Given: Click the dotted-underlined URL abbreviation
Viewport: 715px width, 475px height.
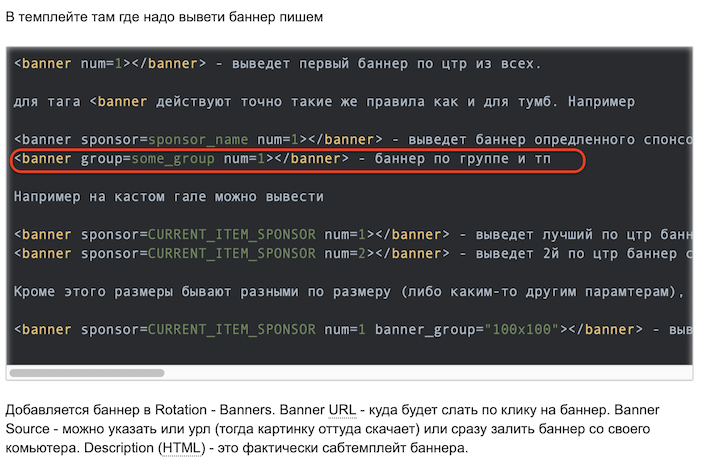Looking at the screenshot, I should point(342,410).
